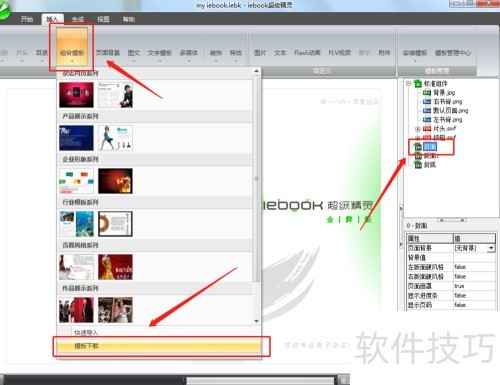Screen dimensions: 500x385
Task: Open the 页面背景 value dropdown arrow
Action: coord(491,248)
